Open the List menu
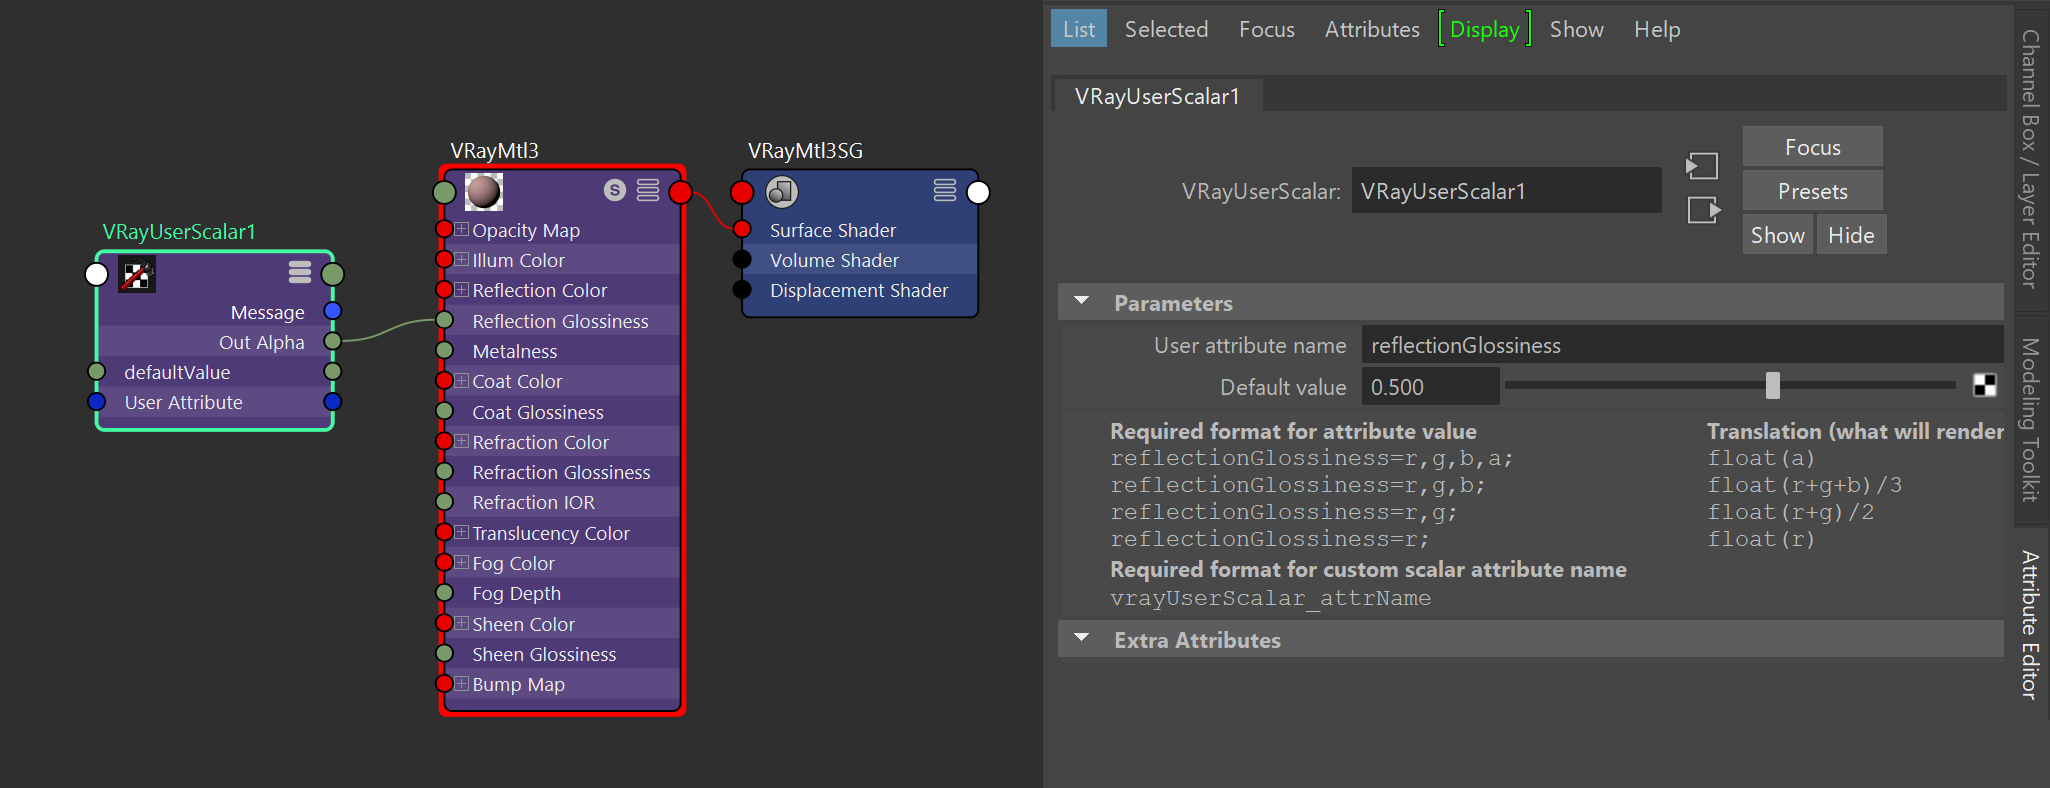 1079,29
